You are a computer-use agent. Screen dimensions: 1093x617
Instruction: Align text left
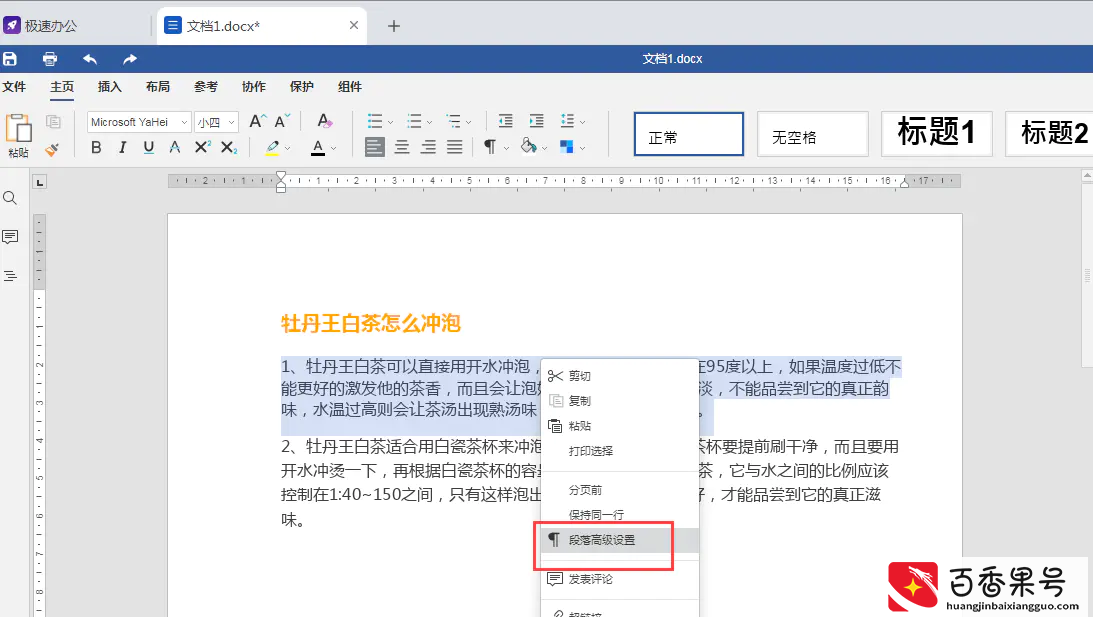pyautogui.click(x=374, y=147)
